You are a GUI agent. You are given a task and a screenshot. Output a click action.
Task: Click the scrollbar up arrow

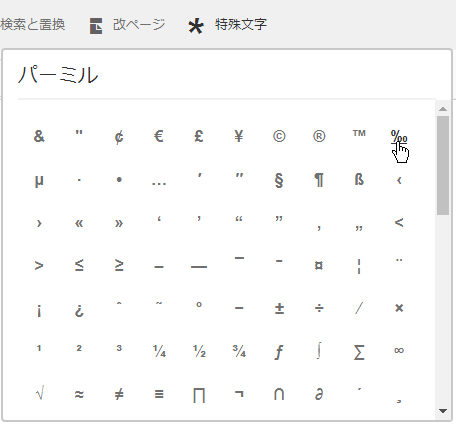(x=443, y=109)
